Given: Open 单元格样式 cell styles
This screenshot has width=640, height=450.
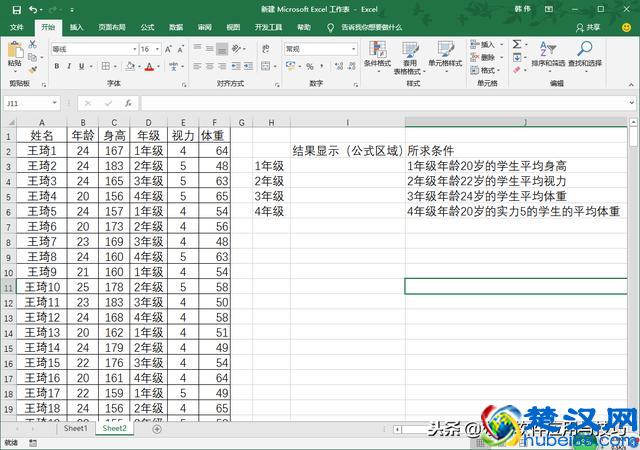Looking at the screenshot, I should pyautogui.click(x=445, y=56).
